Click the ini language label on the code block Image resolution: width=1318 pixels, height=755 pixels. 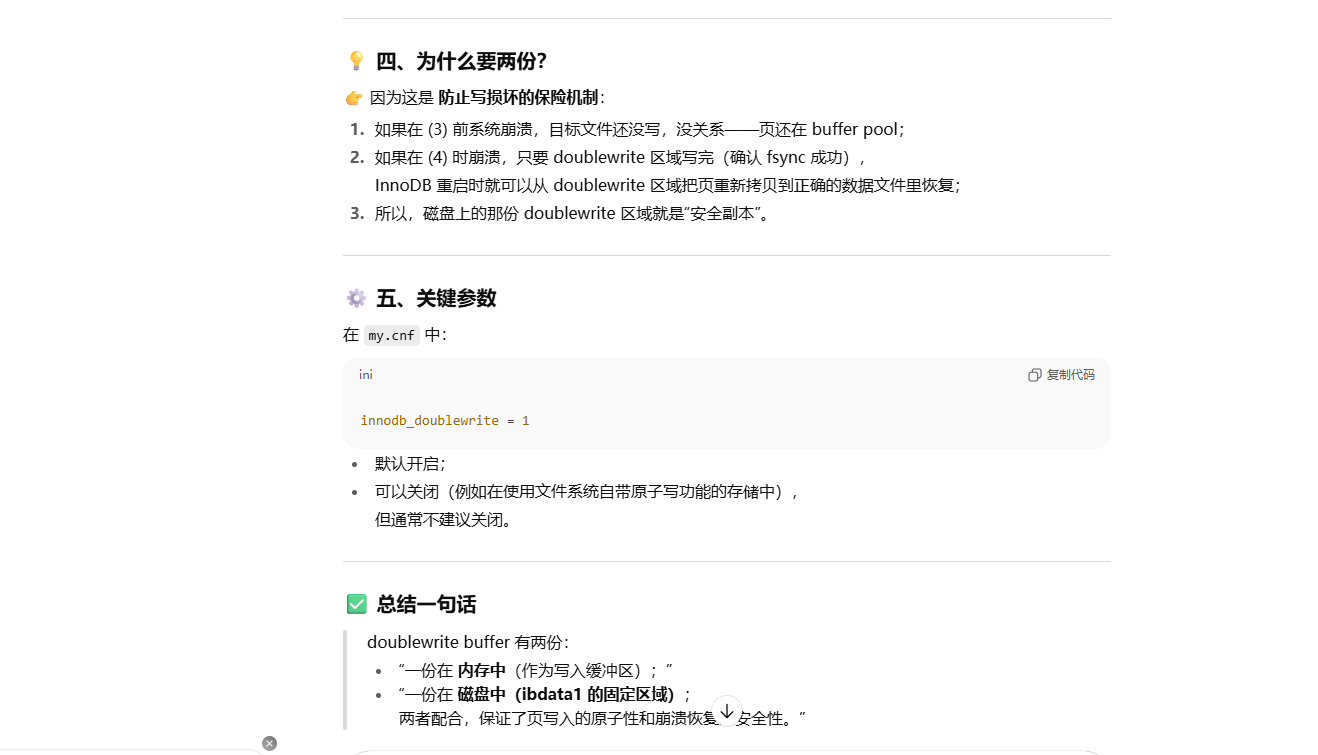[365, 374]
